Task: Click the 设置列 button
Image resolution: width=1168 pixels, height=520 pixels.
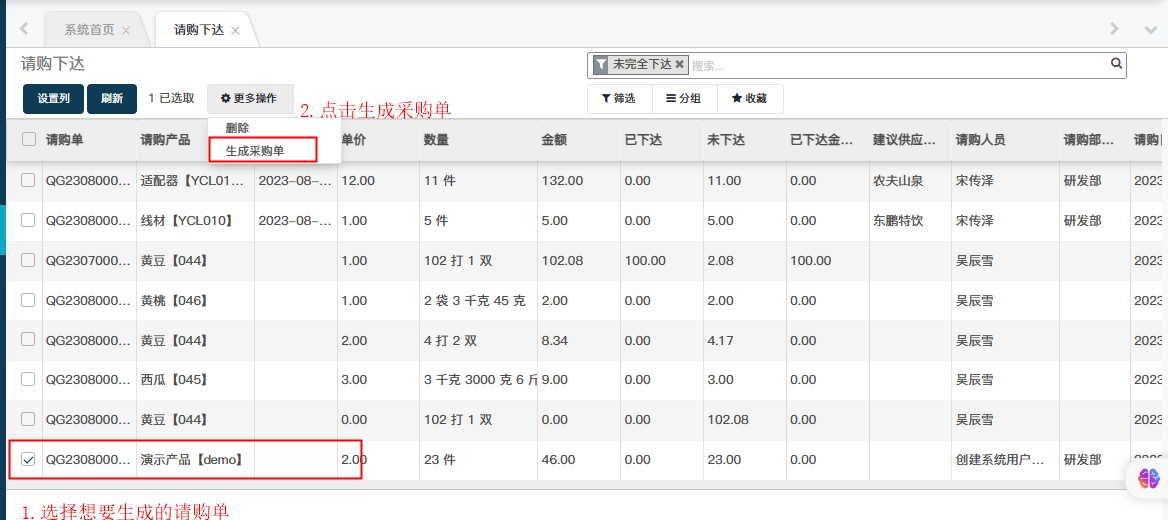Action: click(54, 99)
